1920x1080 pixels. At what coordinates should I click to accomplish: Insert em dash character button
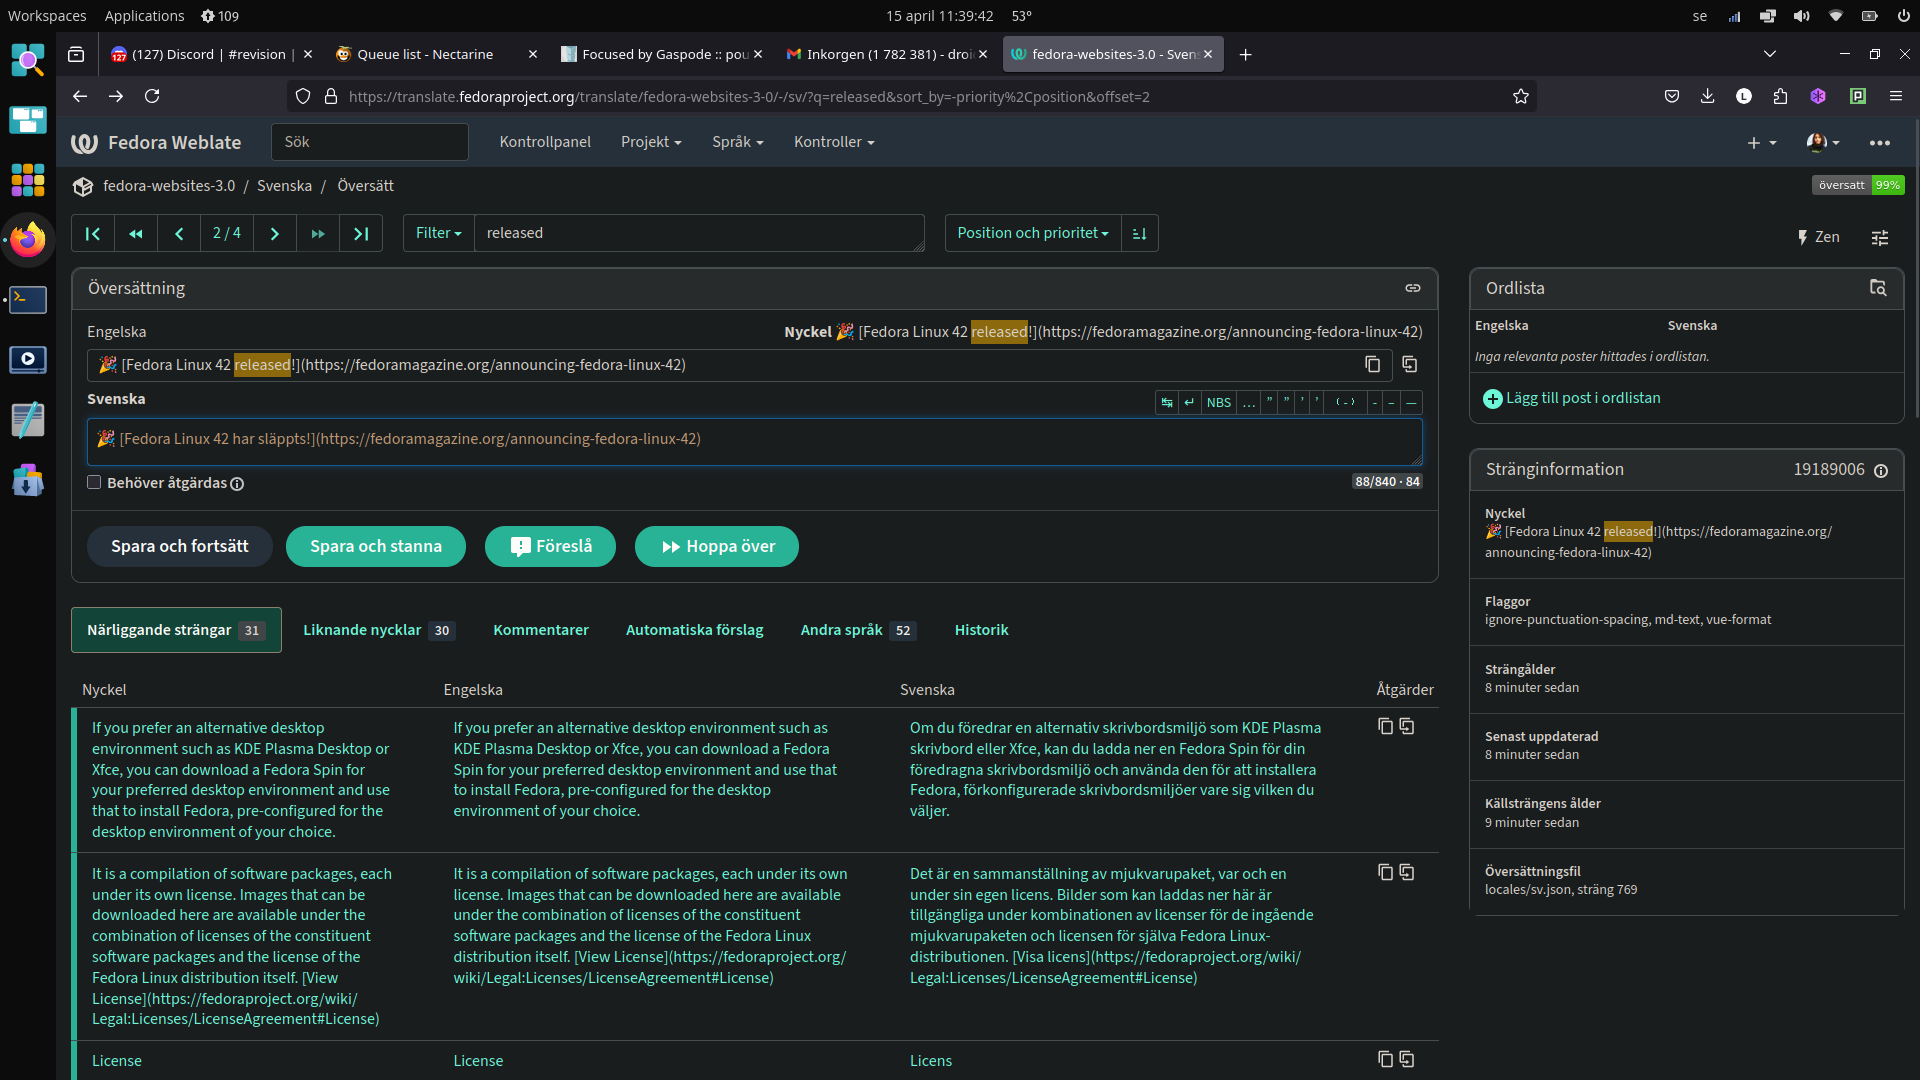point(1411,402)
